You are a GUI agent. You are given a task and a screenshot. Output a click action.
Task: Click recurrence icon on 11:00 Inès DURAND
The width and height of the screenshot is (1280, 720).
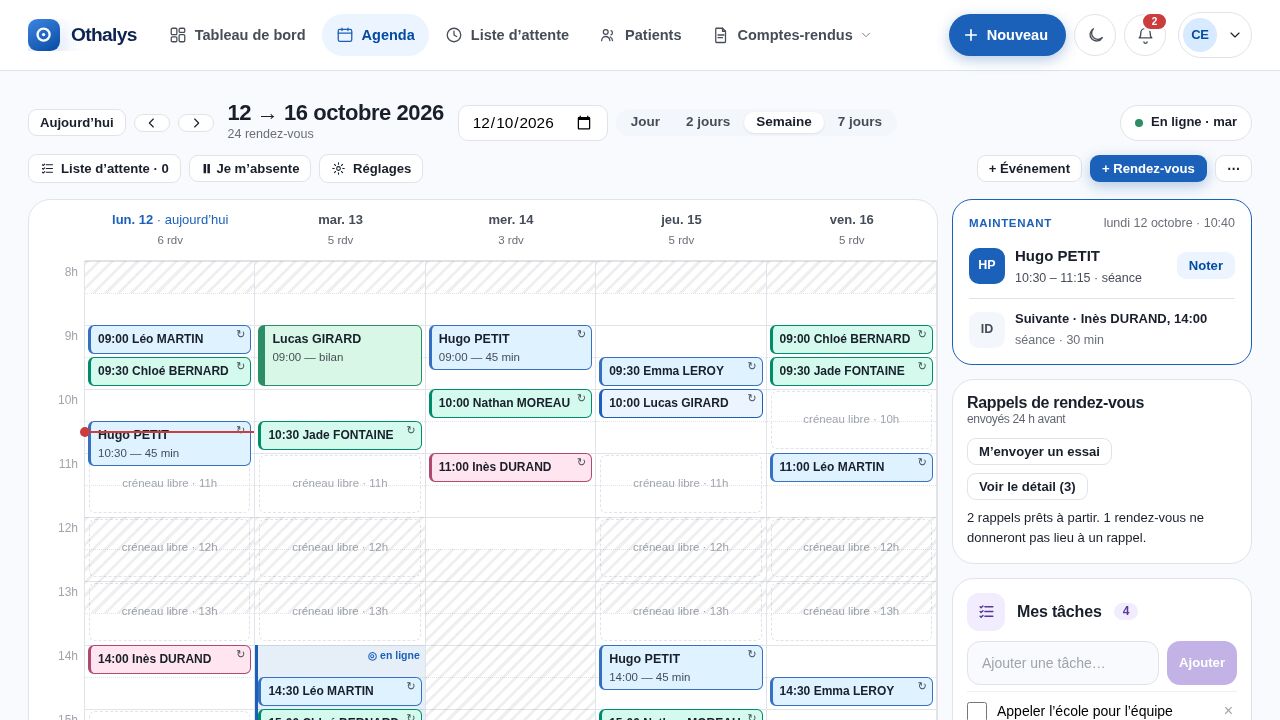[x=581, y=462]
